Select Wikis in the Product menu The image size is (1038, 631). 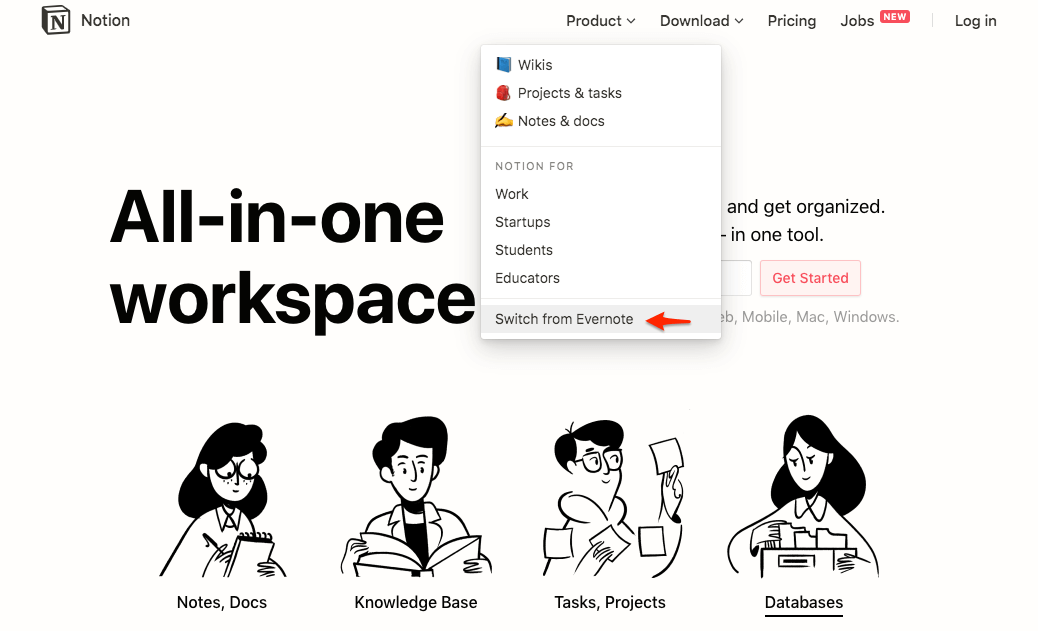(x=600, y=65)
